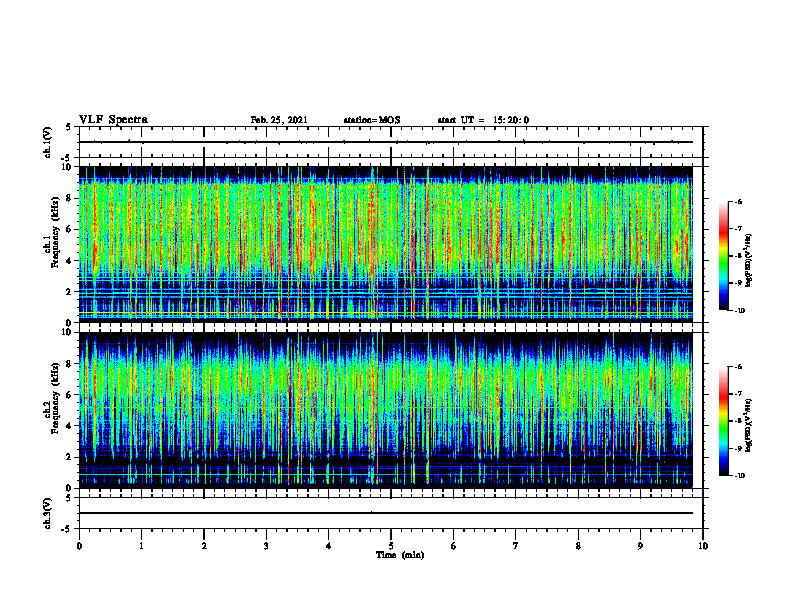This screenshot has width=792, height=612.
Task: Click inside the ch.1 spectrogram panel
Action: 386,244
